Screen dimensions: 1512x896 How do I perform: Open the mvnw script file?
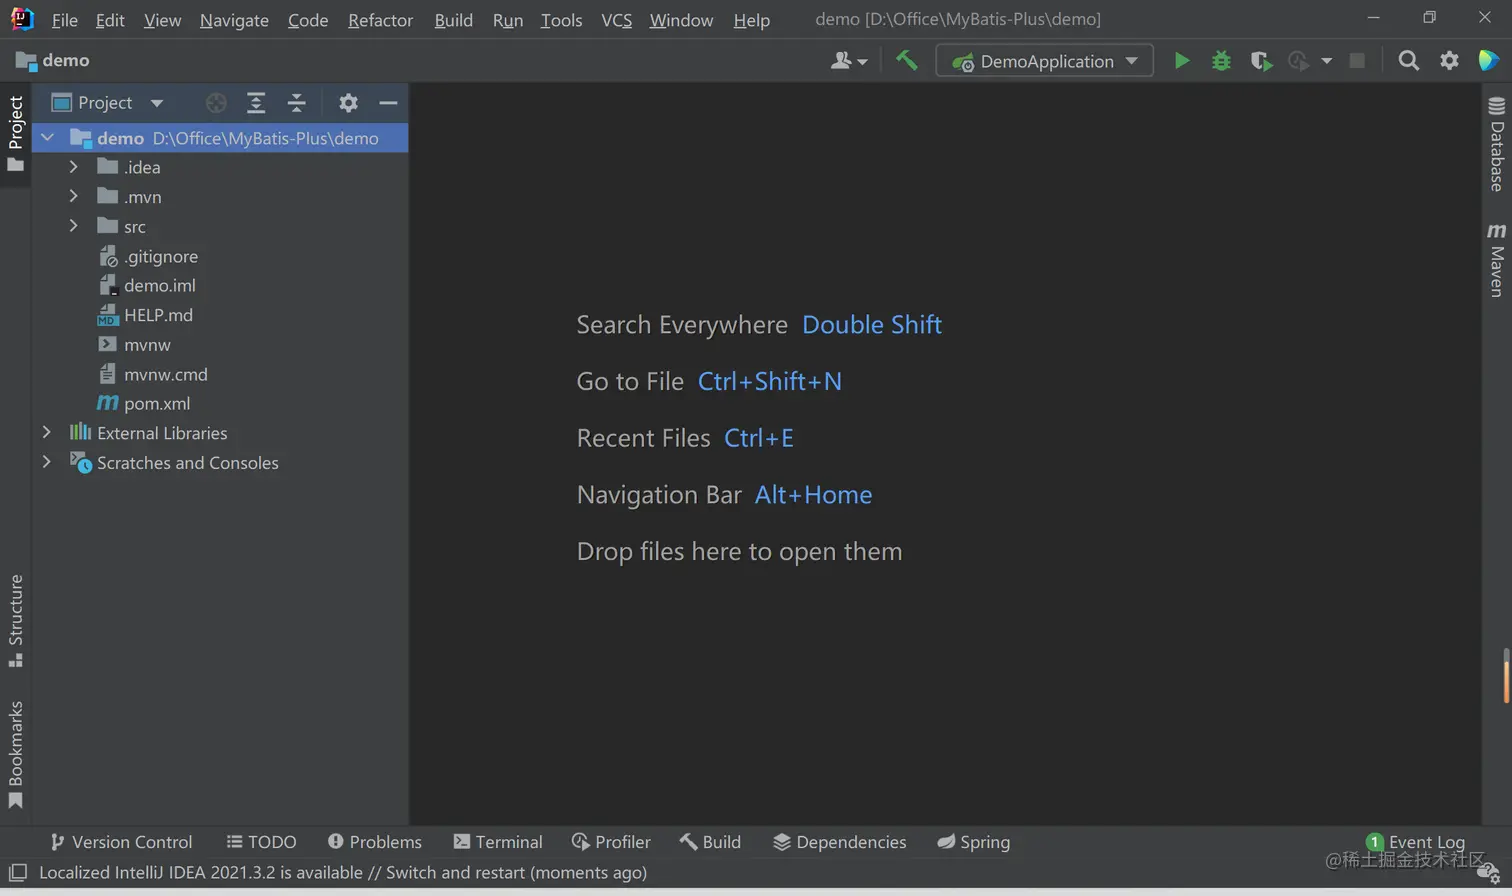pos(134,344)
